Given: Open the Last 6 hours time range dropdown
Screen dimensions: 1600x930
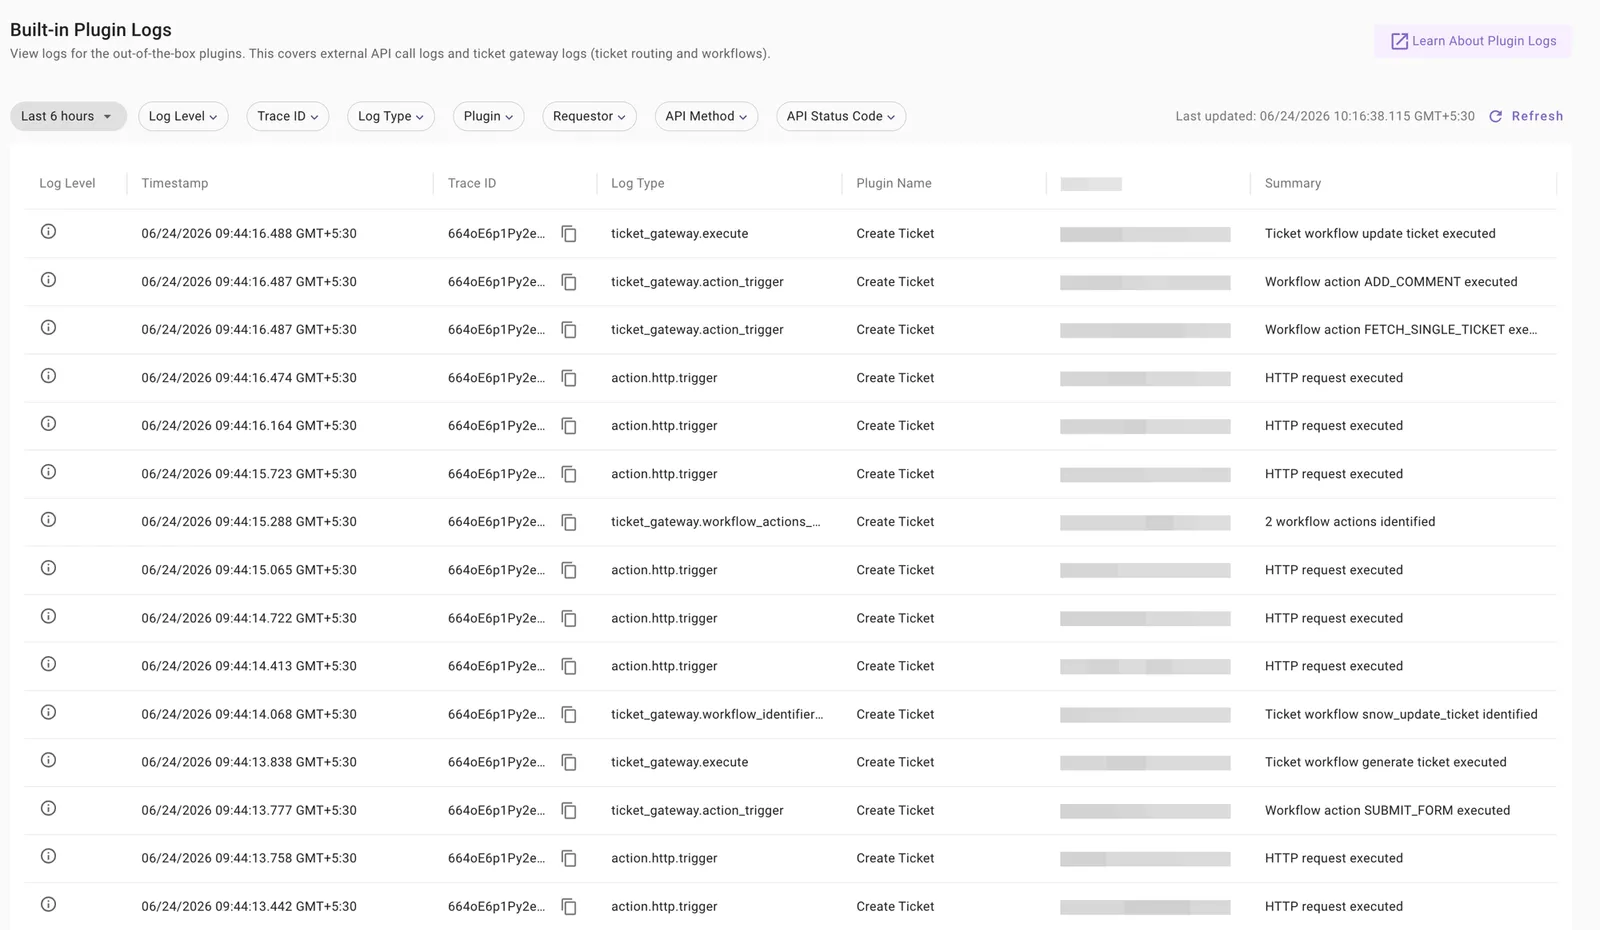Looking at the screenshot, I should click(68, 116).
